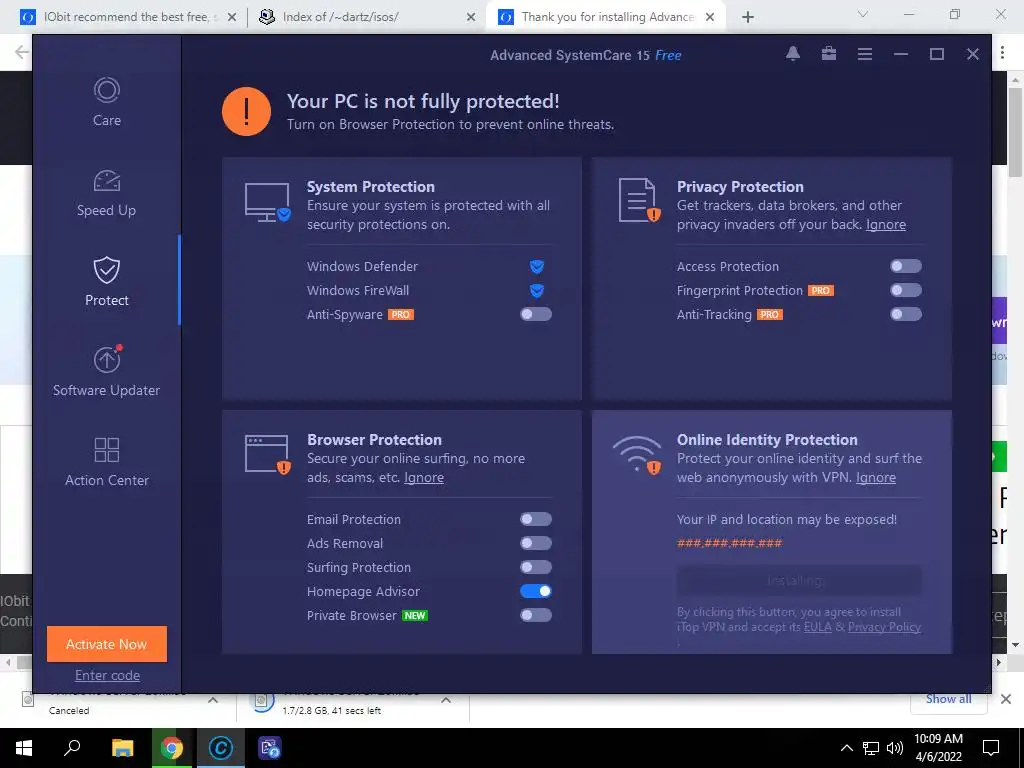Click the Windows FireWall shield status icon
Image resolution: width=1024 pixels, height=768 pixels.
click(537, 291)
